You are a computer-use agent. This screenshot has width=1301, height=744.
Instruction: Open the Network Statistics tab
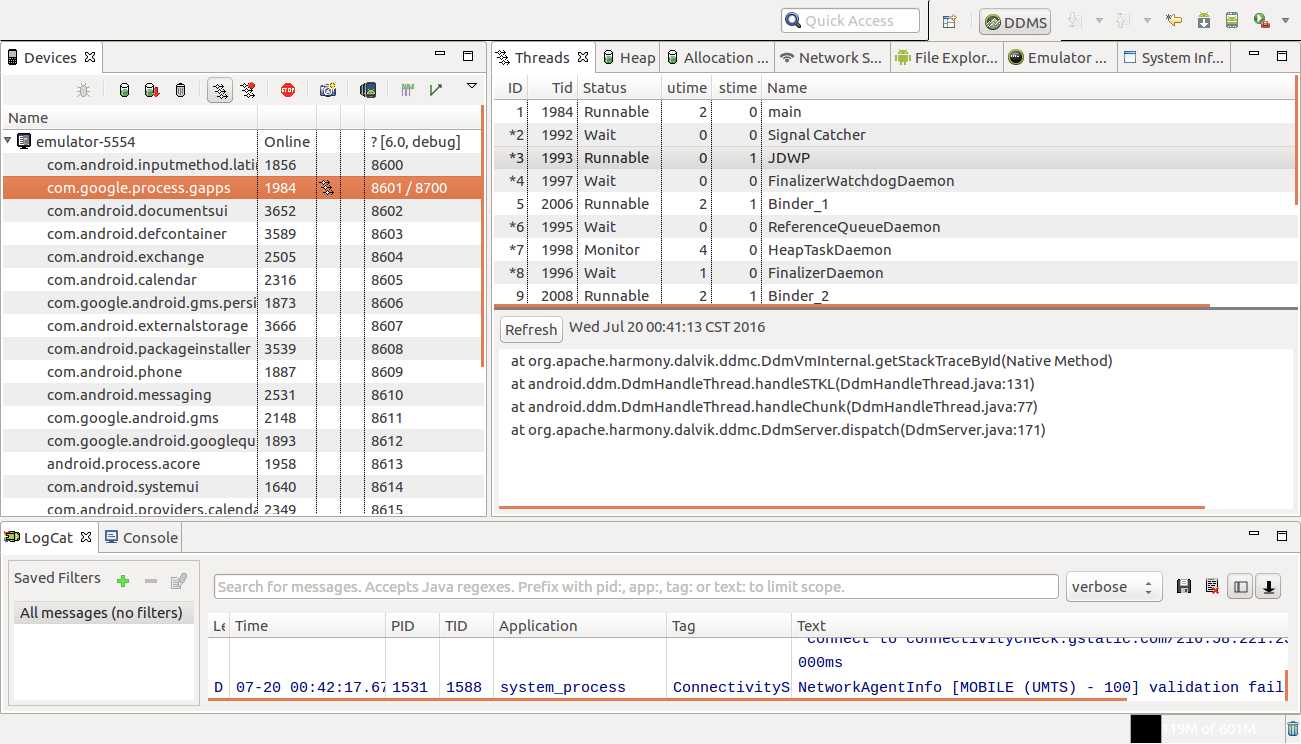(x=831, y=58)
